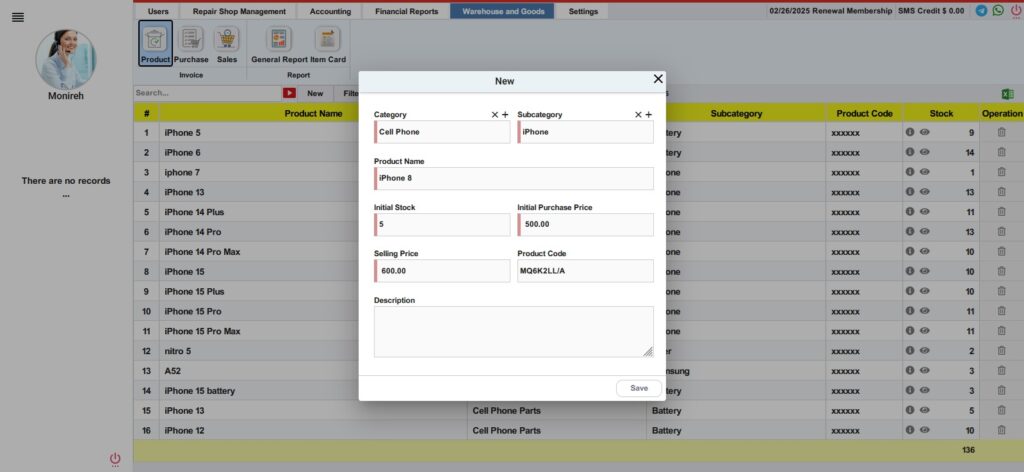View iPhone 15 with eye icon
This screenshot has height=472, width=1024.
click(925, 271)
